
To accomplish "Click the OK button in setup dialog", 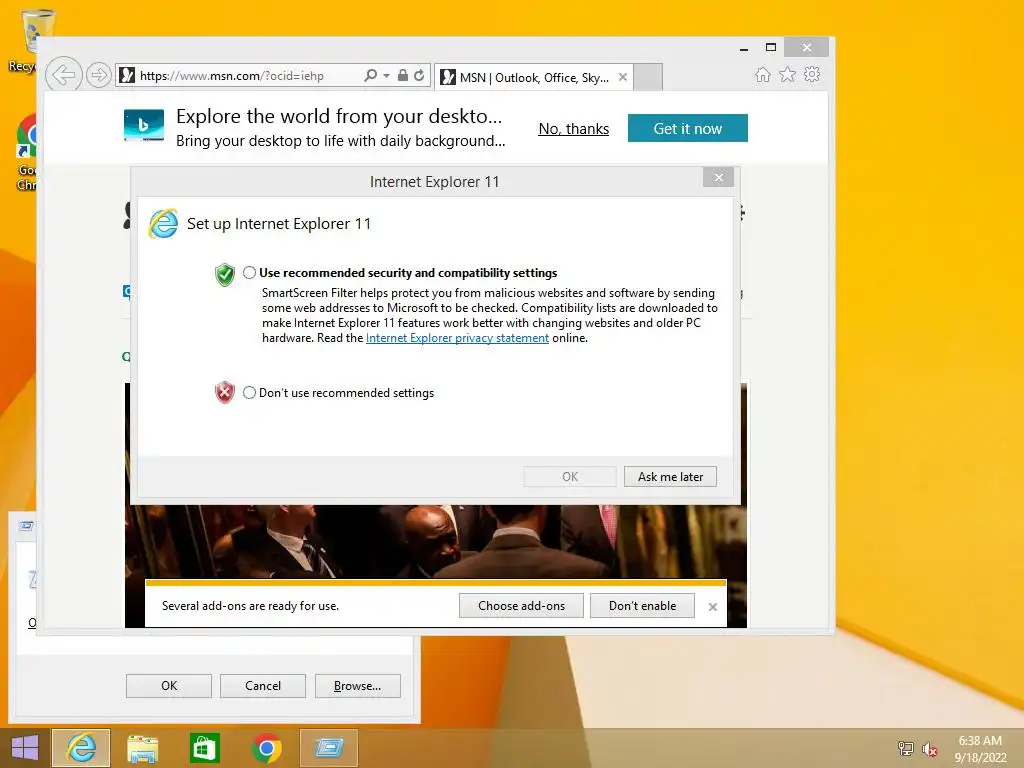I will 569,477.
